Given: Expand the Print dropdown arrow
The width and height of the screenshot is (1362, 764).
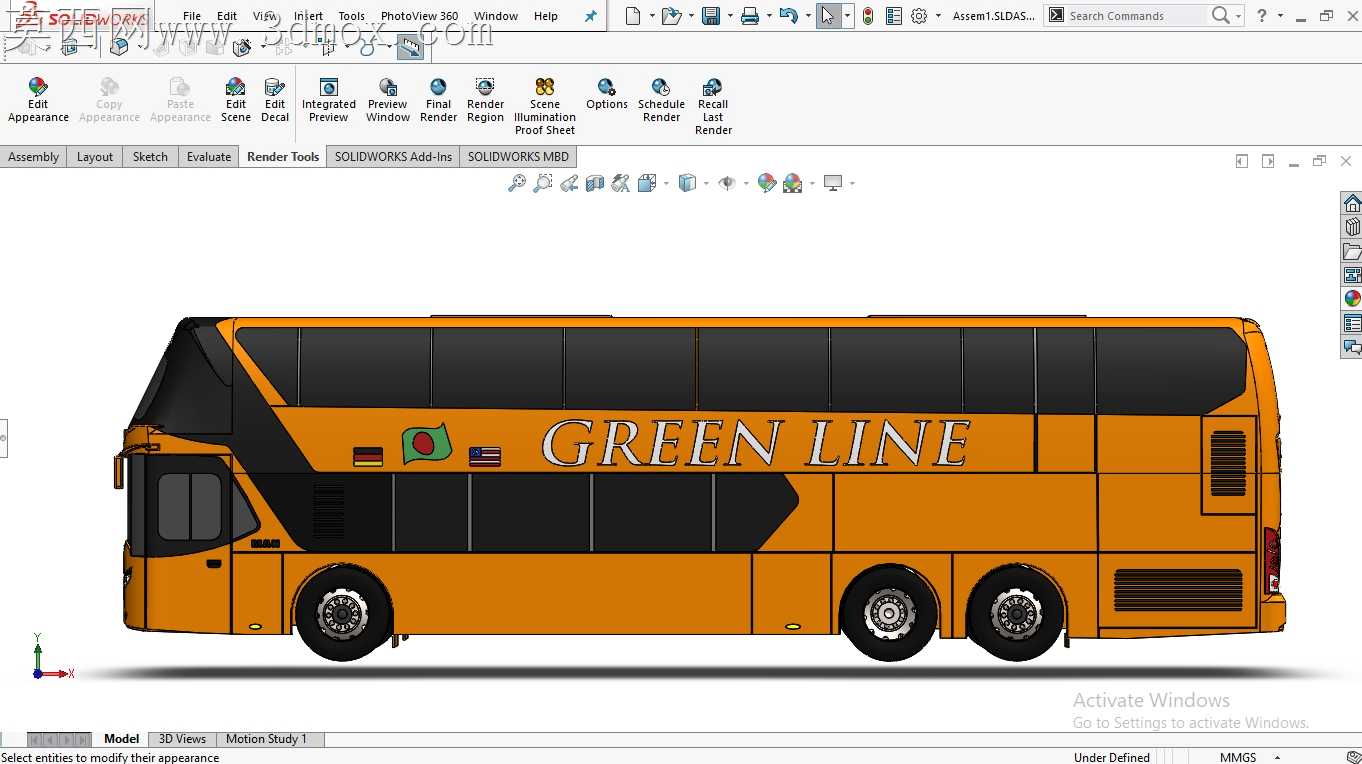Looking at the screenshot, I should tap(769, 16).
